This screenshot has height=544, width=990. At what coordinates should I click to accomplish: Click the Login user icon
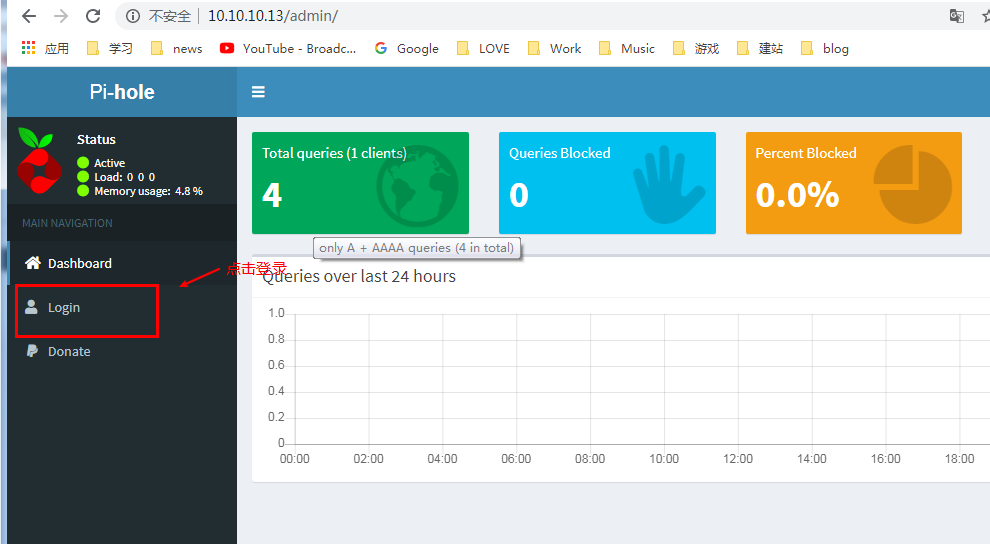[31, 307]
